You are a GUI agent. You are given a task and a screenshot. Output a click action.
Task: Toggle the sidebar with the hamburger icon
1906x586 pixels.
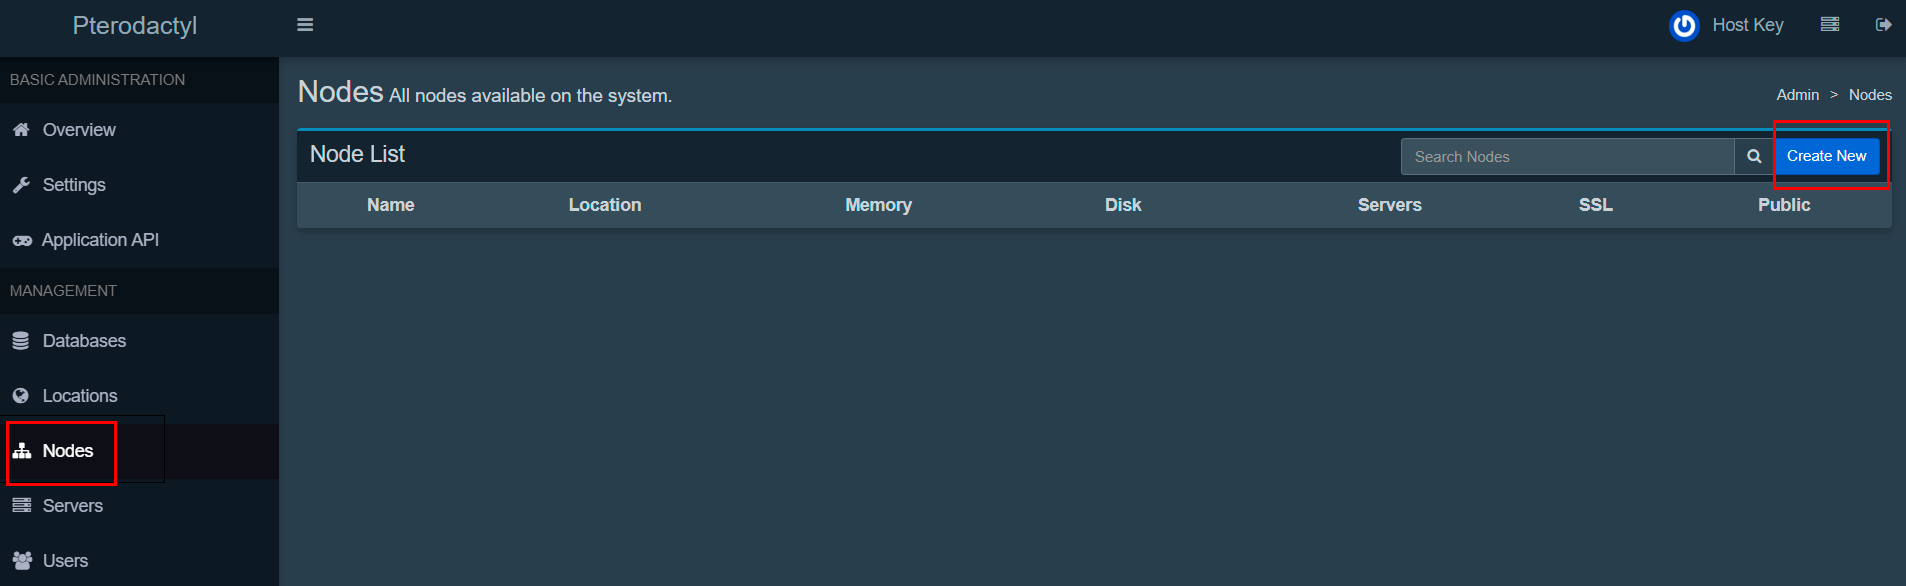click(x=305, y=25)
